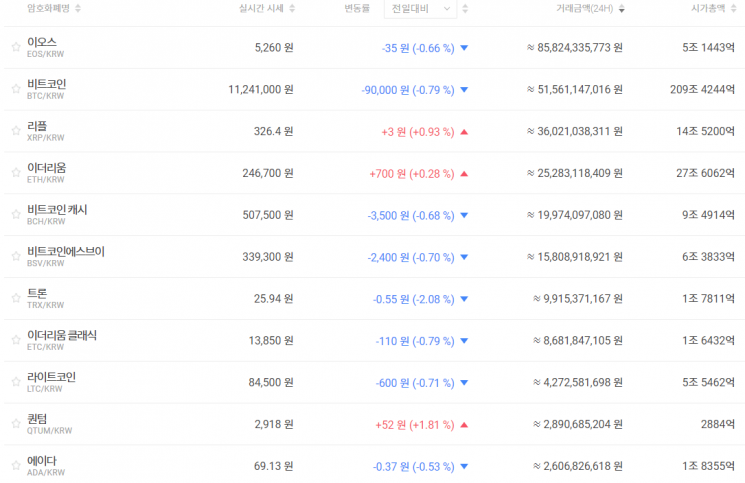Click the down arrow beside -0.66 %
745x483 pixels.
pos(465,47)
